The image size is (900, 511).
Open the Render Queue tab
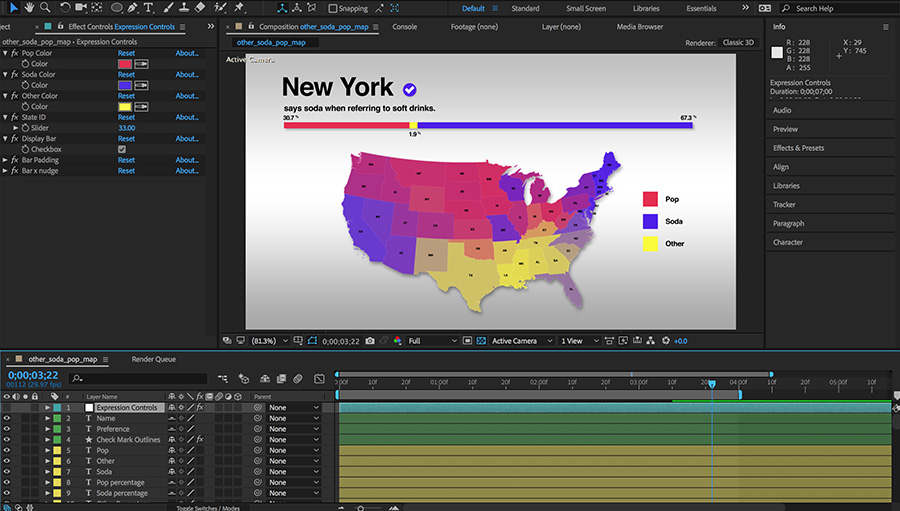click(x=154, y=359)
